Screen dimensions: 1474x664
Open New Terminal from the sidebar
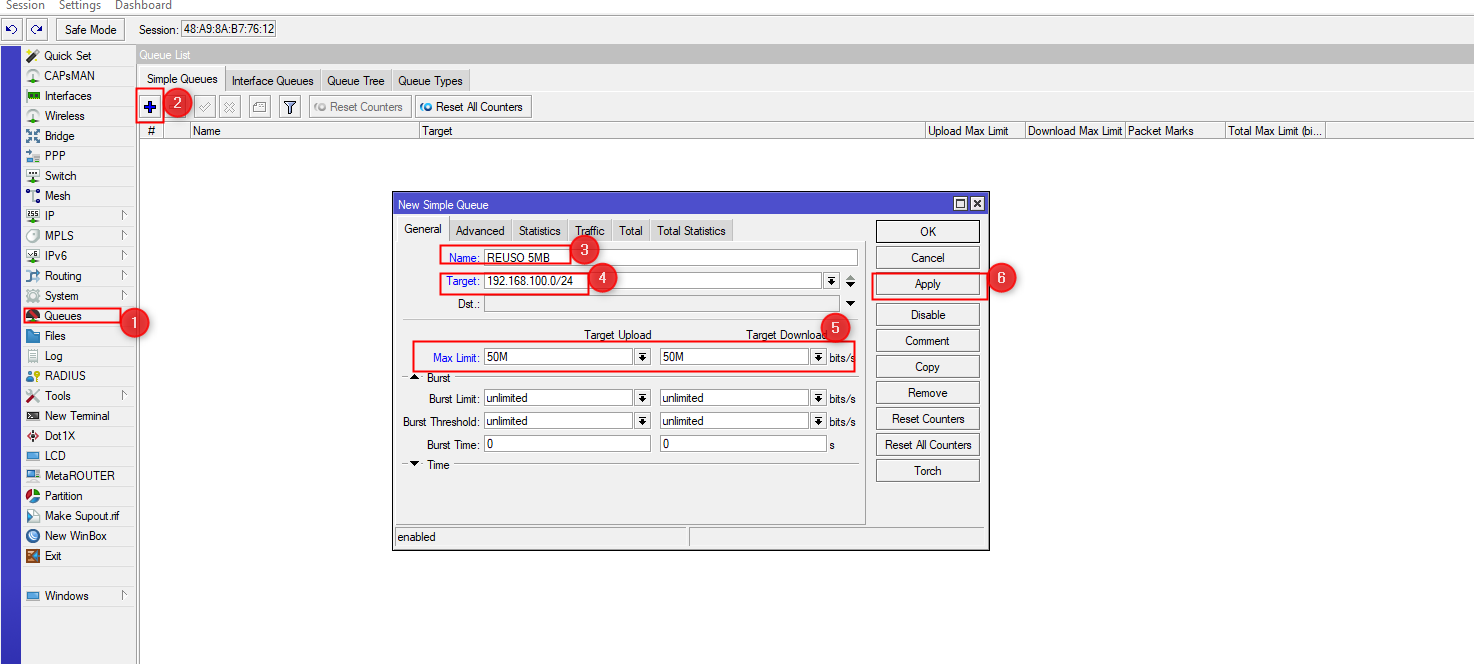coord(76,416)
